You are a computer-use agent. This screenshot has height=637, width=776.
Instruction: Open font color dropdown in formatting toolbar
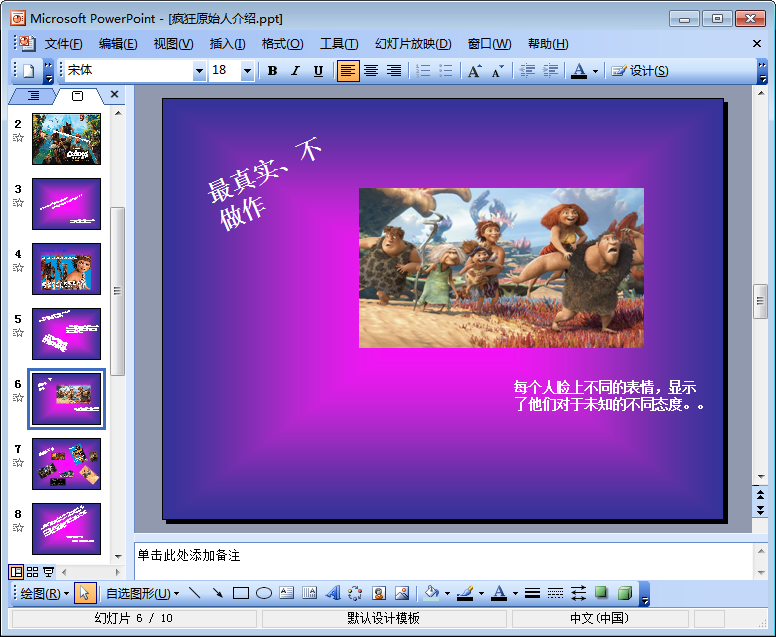(595, 71)
